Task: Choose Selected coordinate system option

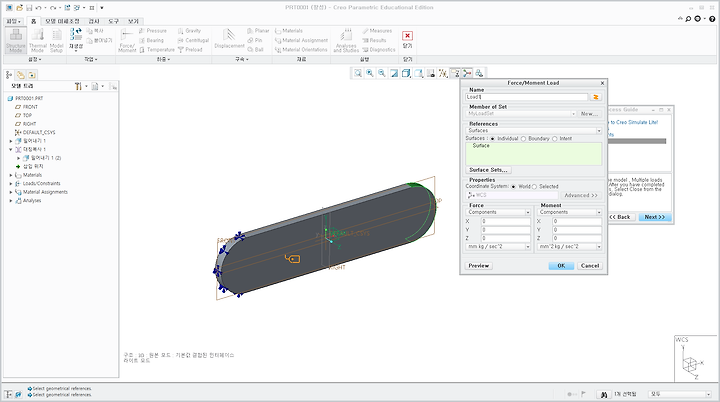Action: point(534,187)
